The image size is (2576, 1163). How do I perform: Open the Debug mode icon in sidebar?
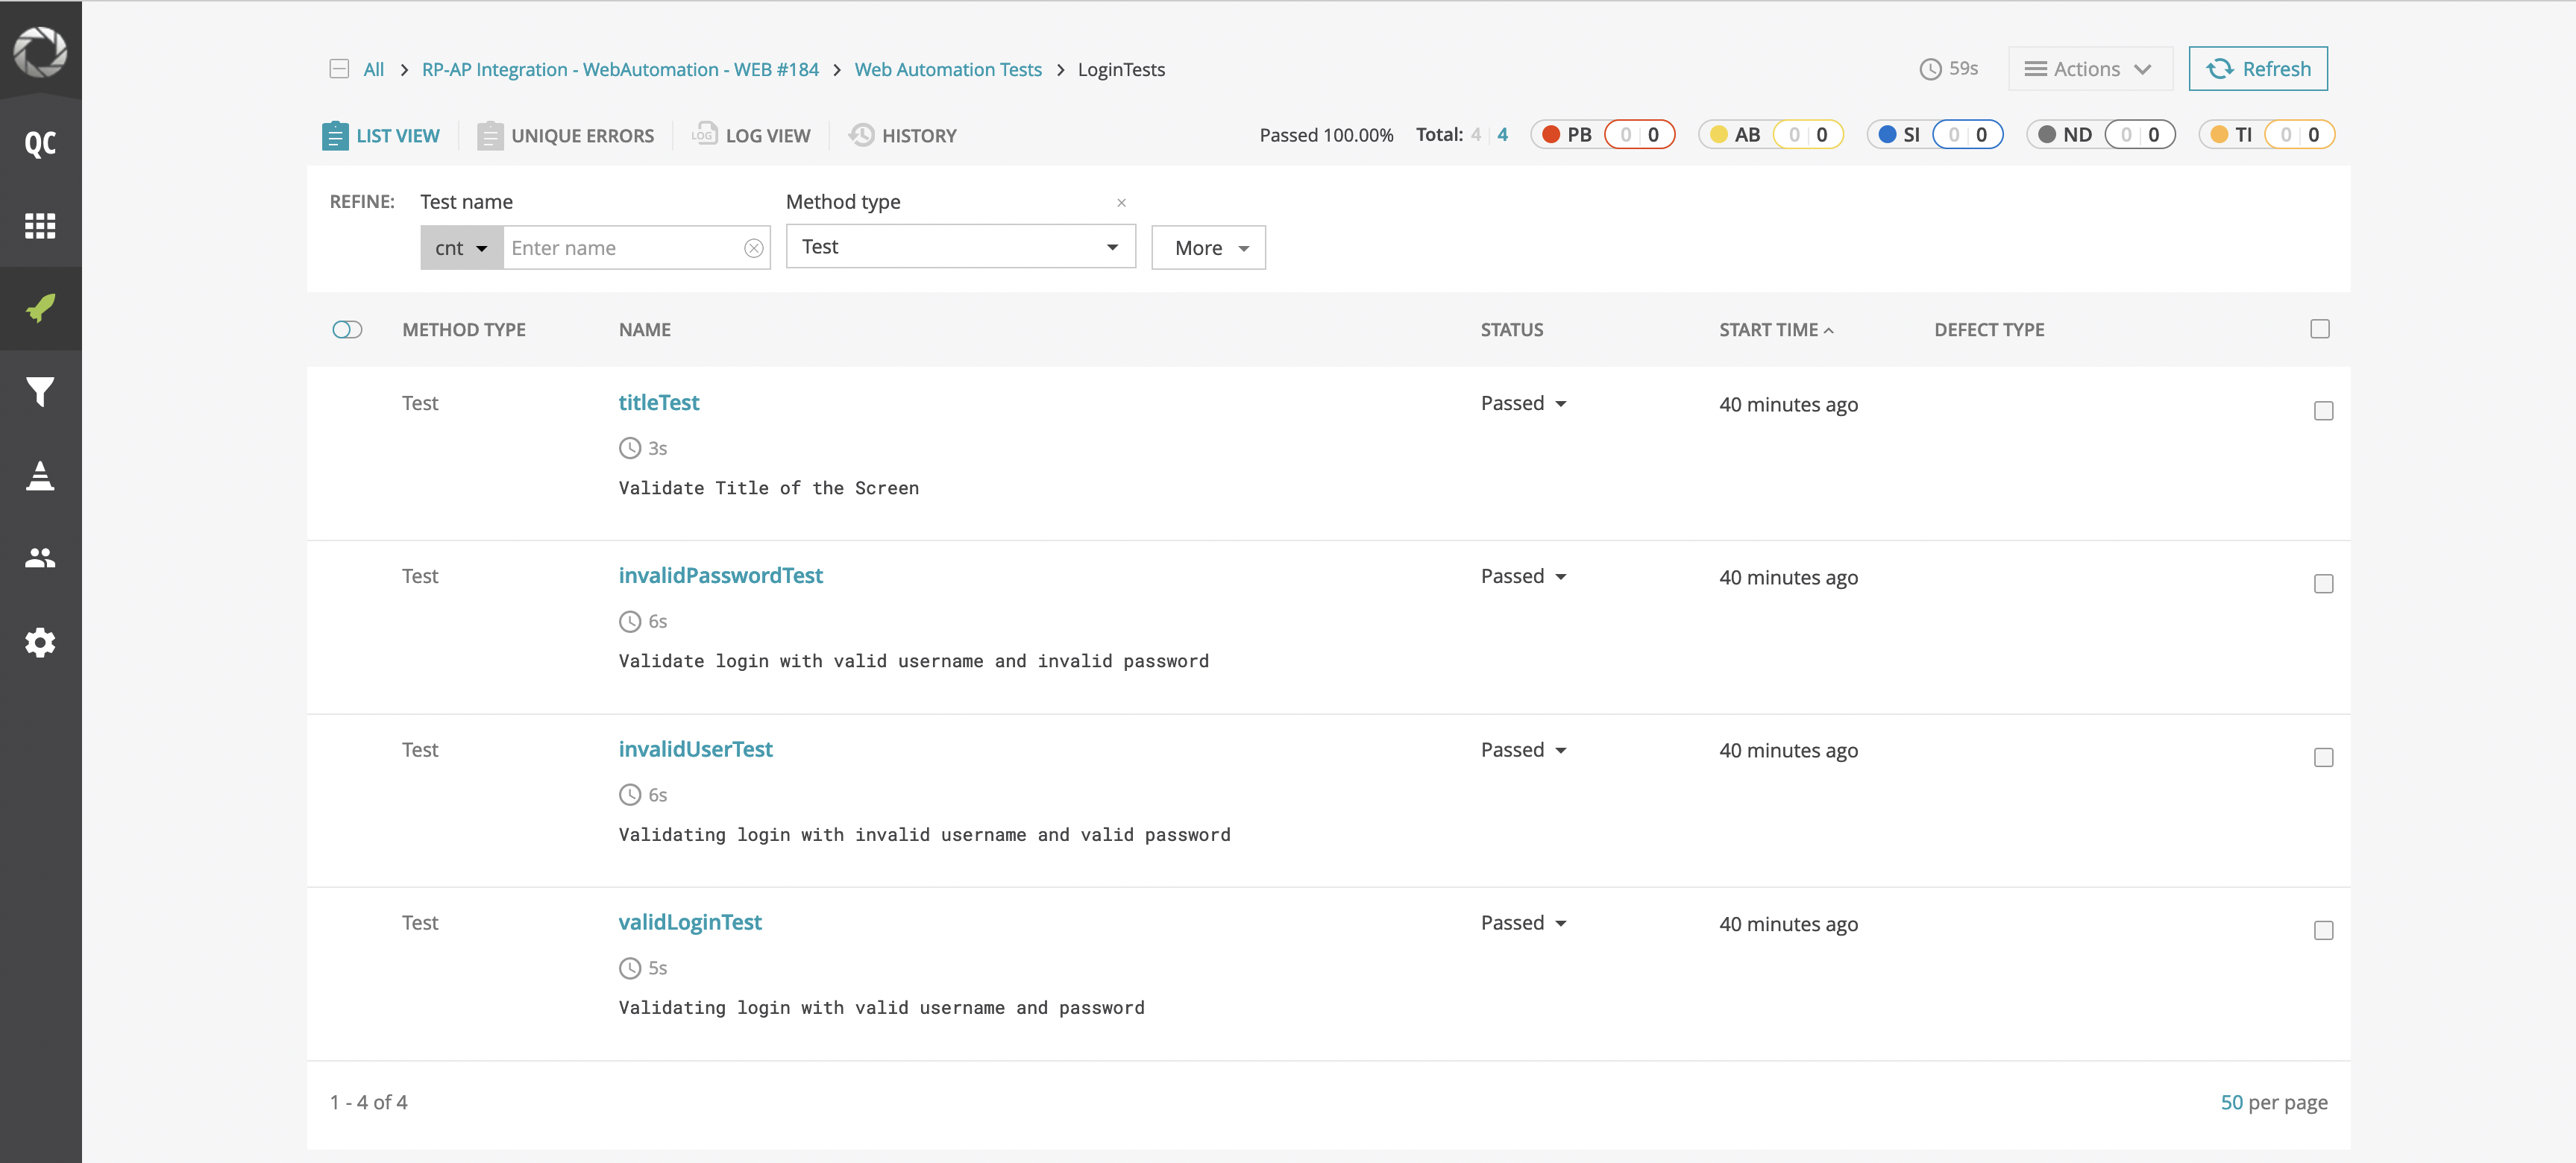tap(40, 476)
